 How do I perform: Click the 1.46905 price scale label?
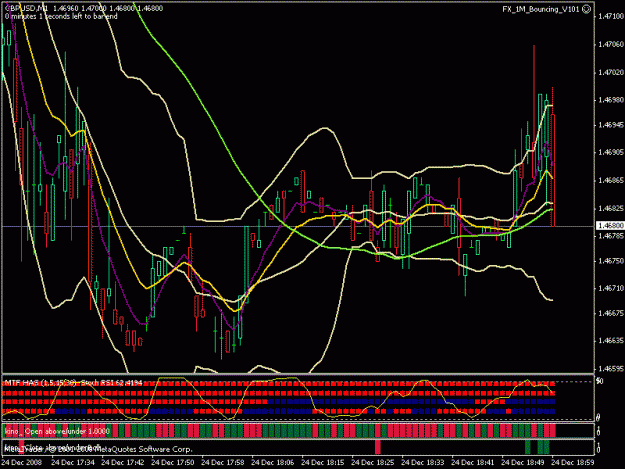[x=610, y=152]
